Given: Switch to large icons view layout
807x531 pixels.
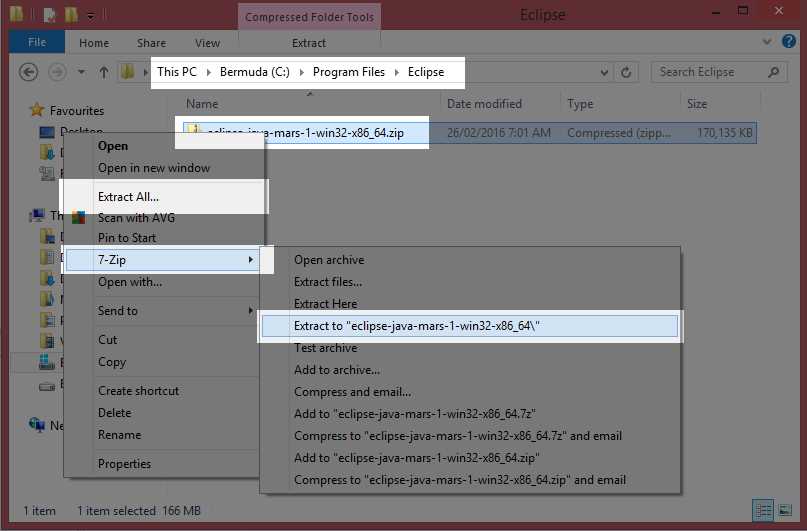Looking at the screenshot, I should click(785, 510).
